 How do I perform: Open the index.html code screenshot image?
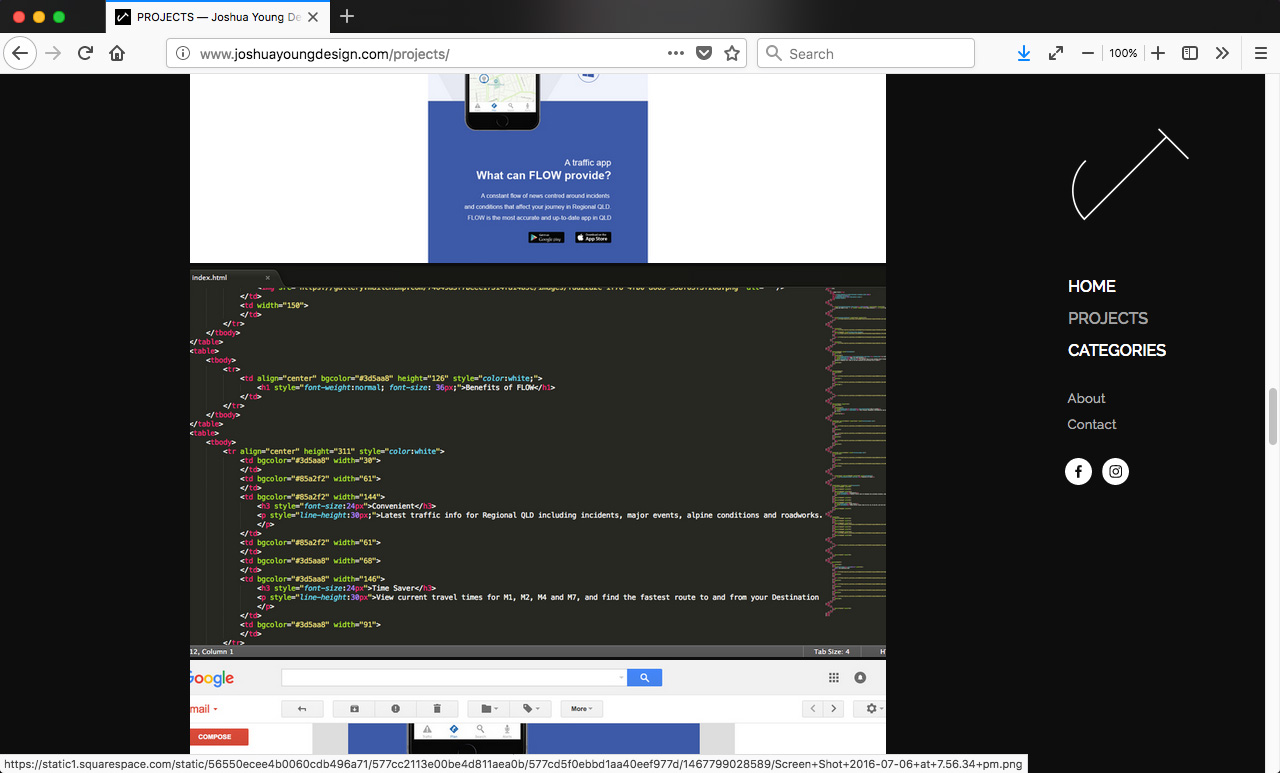pos(538,461)
